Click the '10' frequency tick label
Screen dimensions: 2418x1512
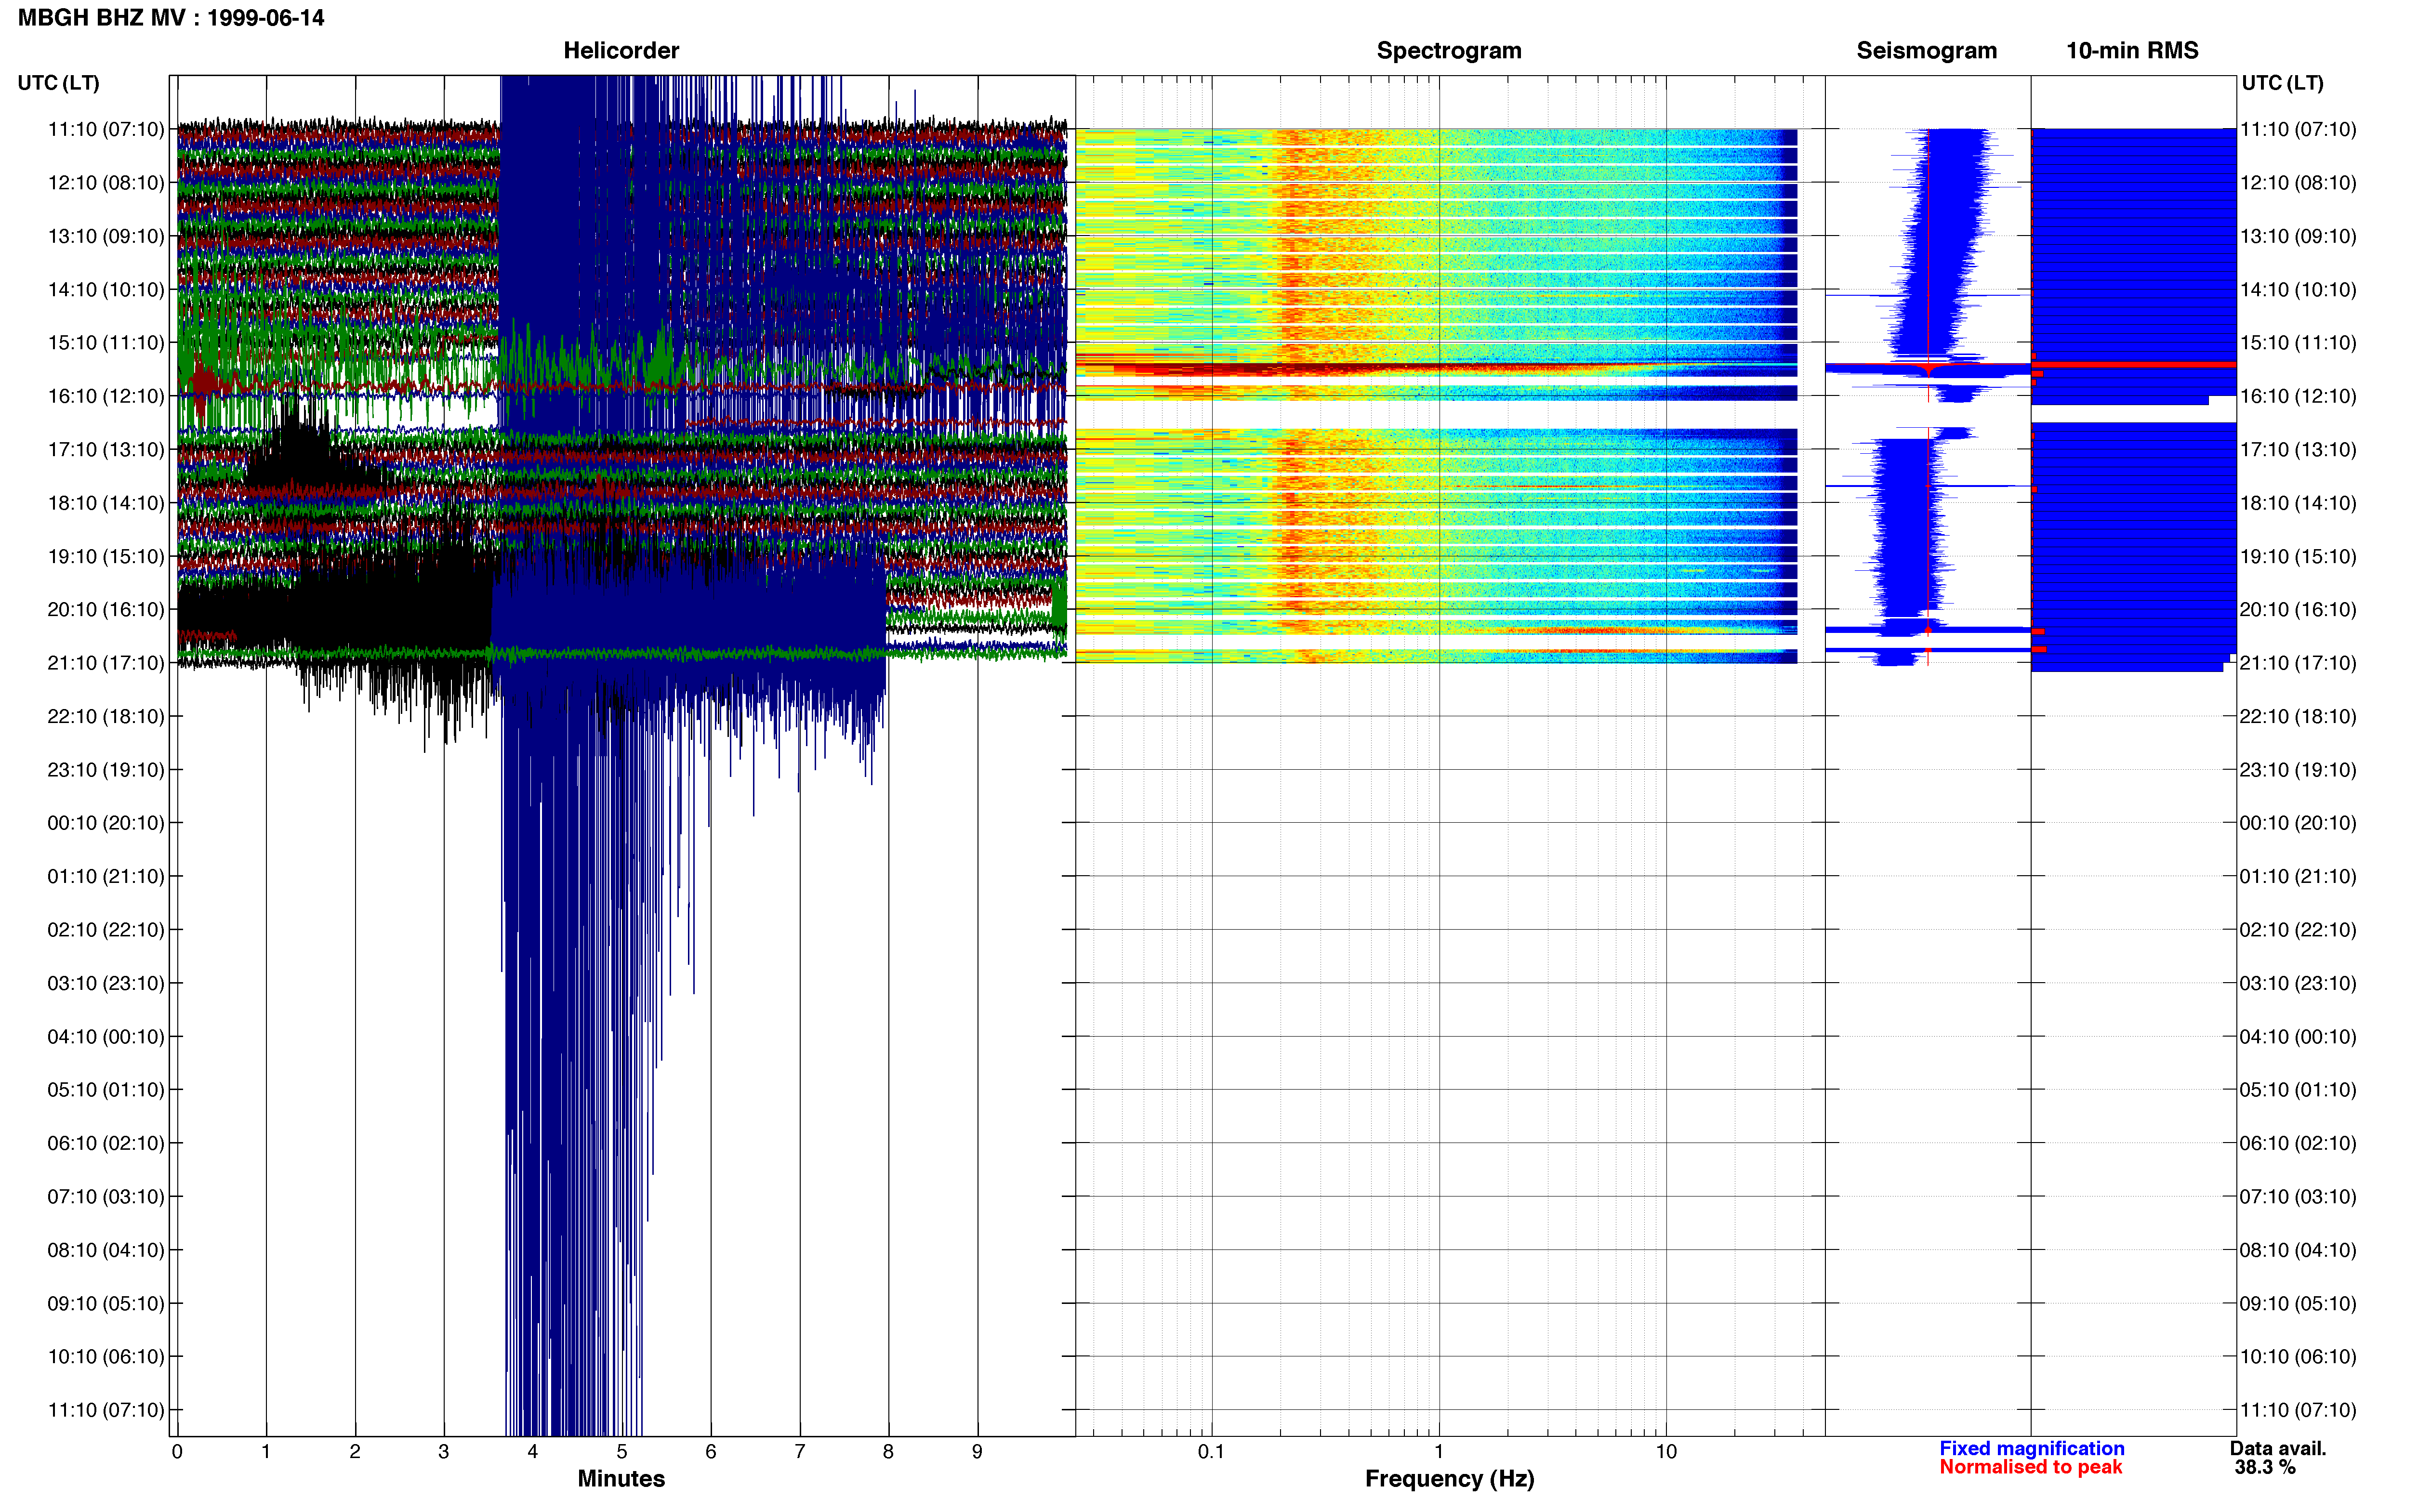pyautogui.click(x=1666, y=1452)
